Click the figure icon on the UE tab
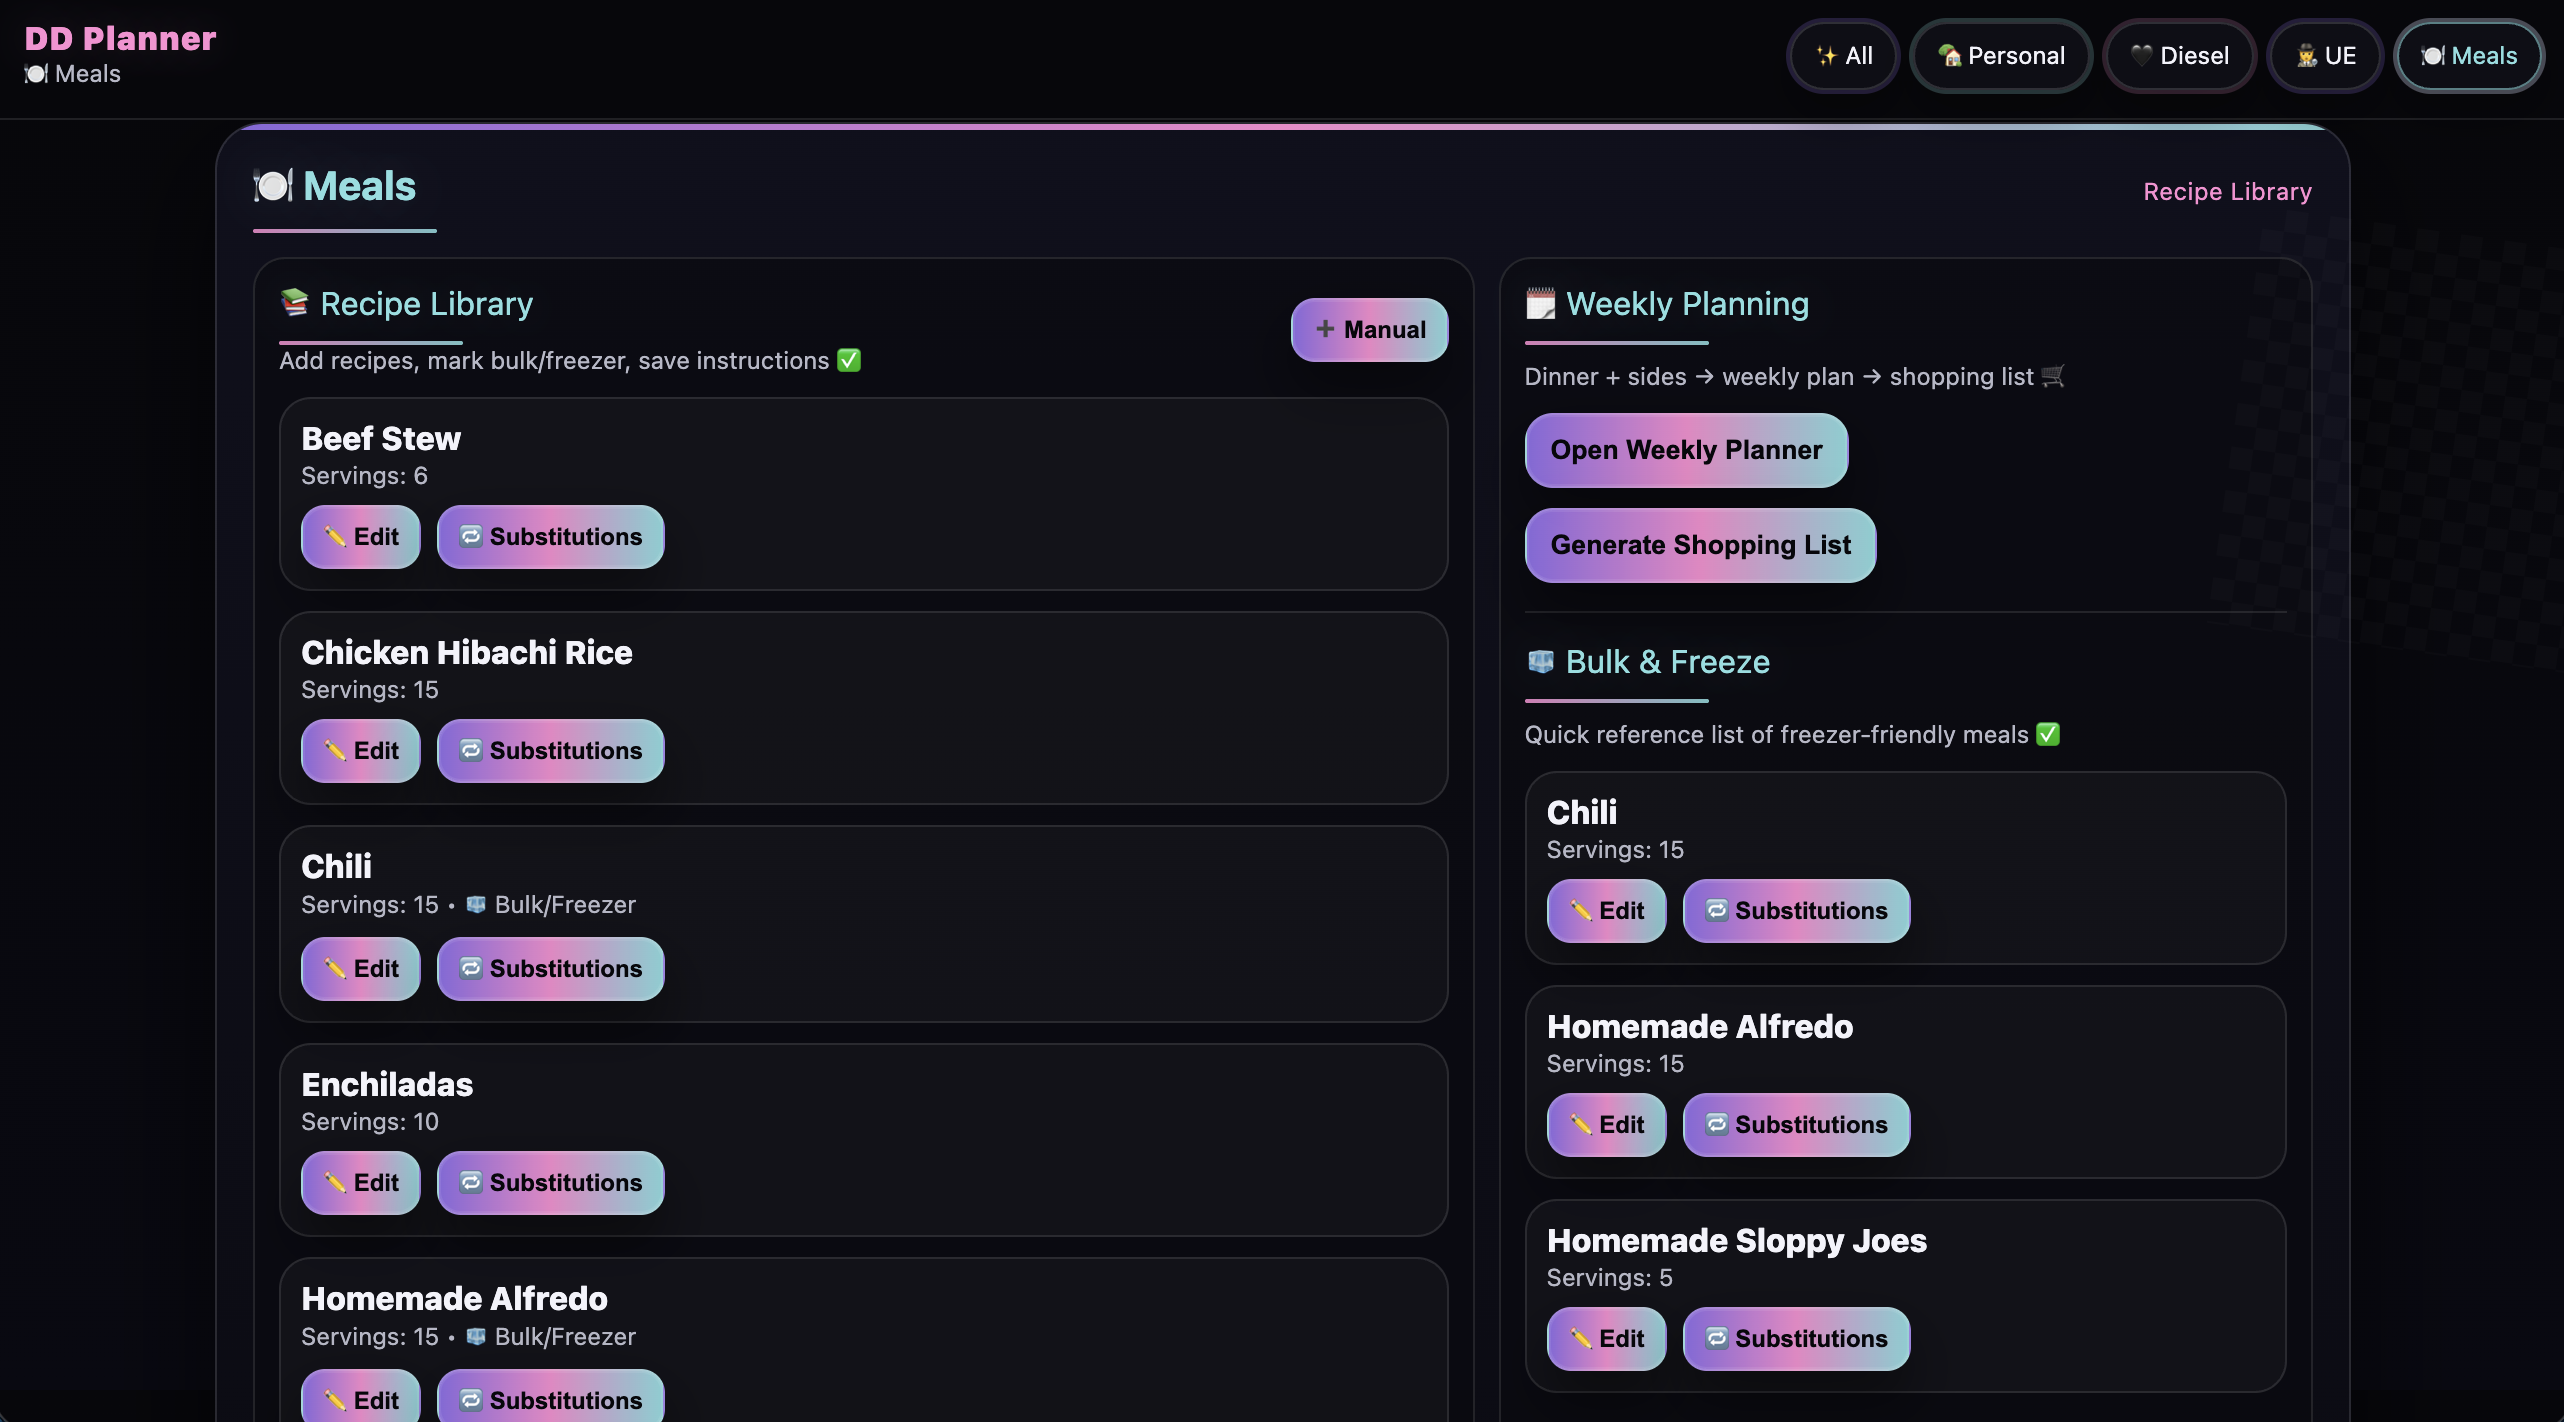The width and height of the screenshot is (2564, 1422). [x=2307, y=56]
